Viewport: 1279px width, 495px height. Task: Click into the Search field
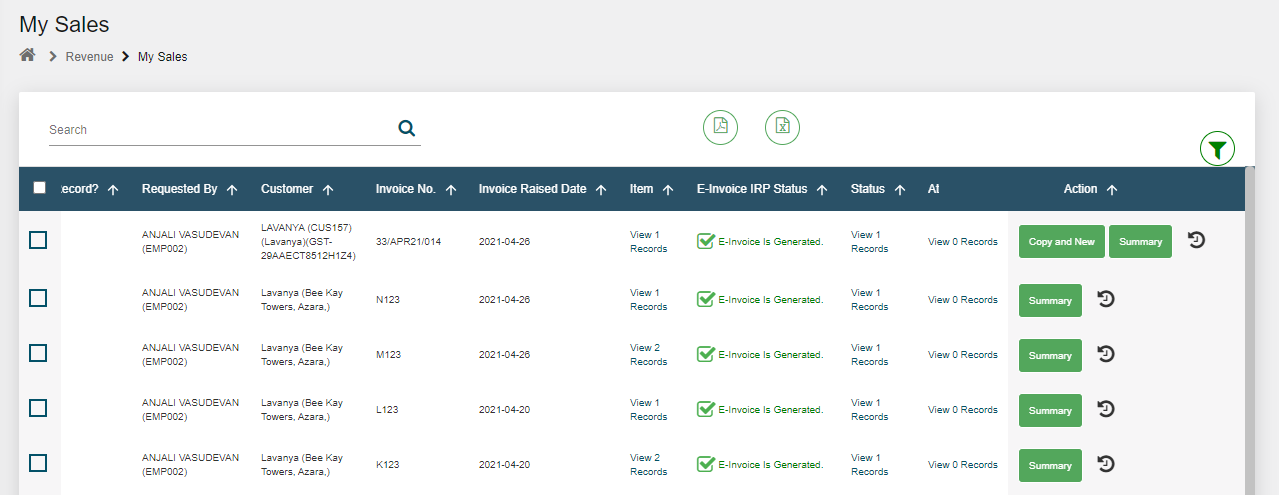[220, 130]
